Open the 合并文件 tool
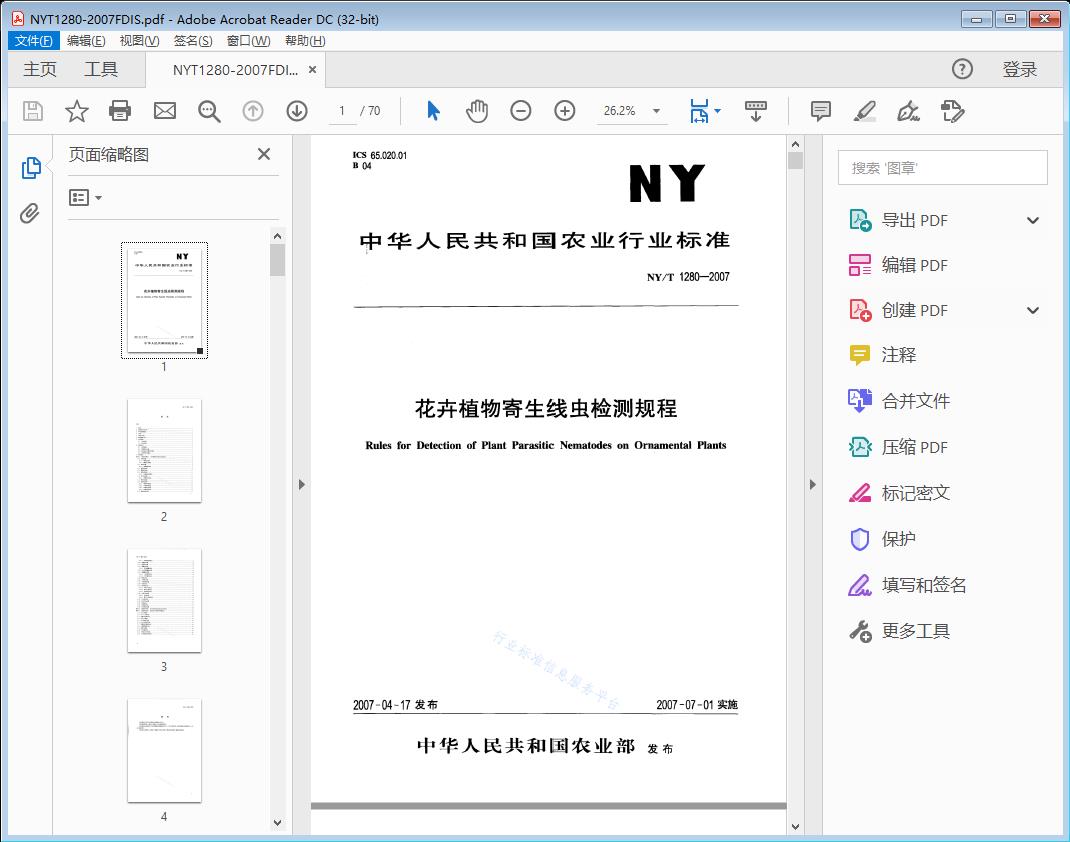 (x=915, y=401)
